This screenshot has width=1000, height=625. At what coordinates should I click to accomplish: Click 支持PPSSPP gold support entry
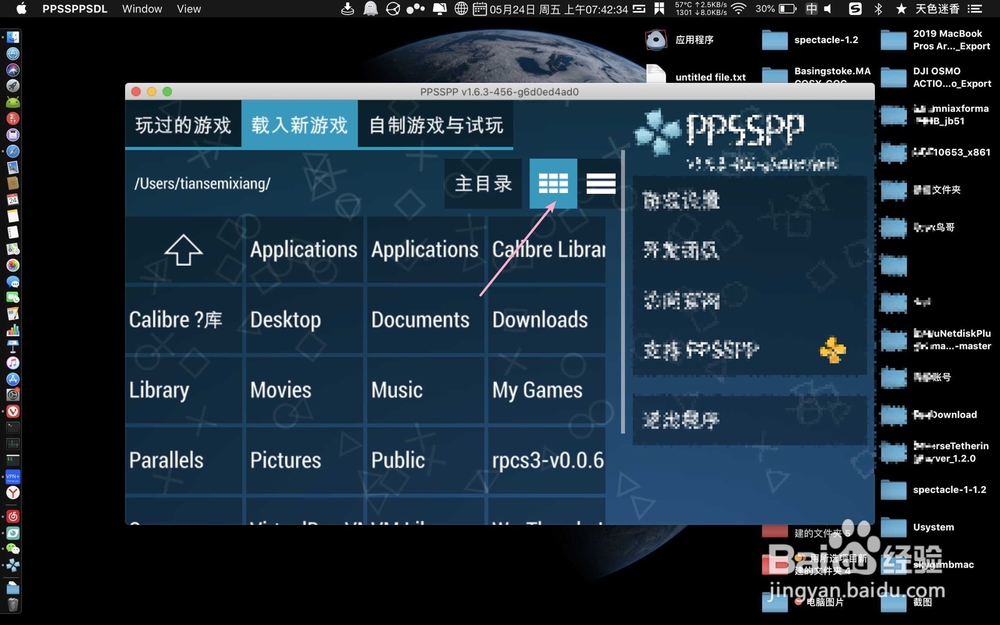click(x=749, y=350)
